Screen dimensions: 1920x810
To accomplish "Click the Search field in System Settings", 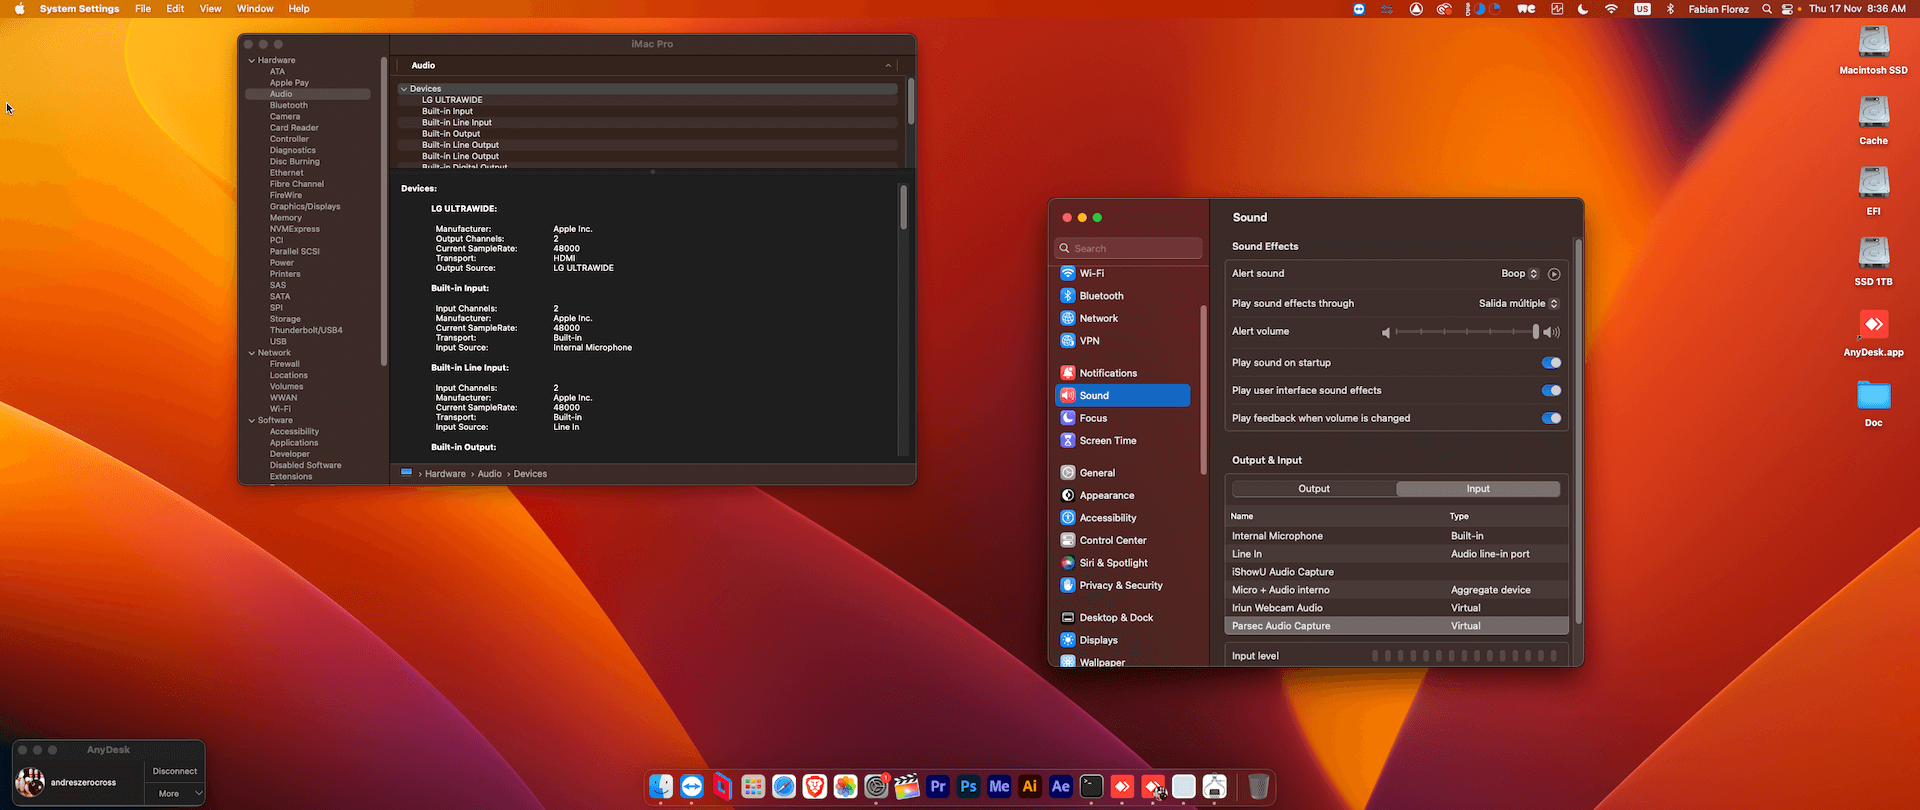I will 1130,249.
